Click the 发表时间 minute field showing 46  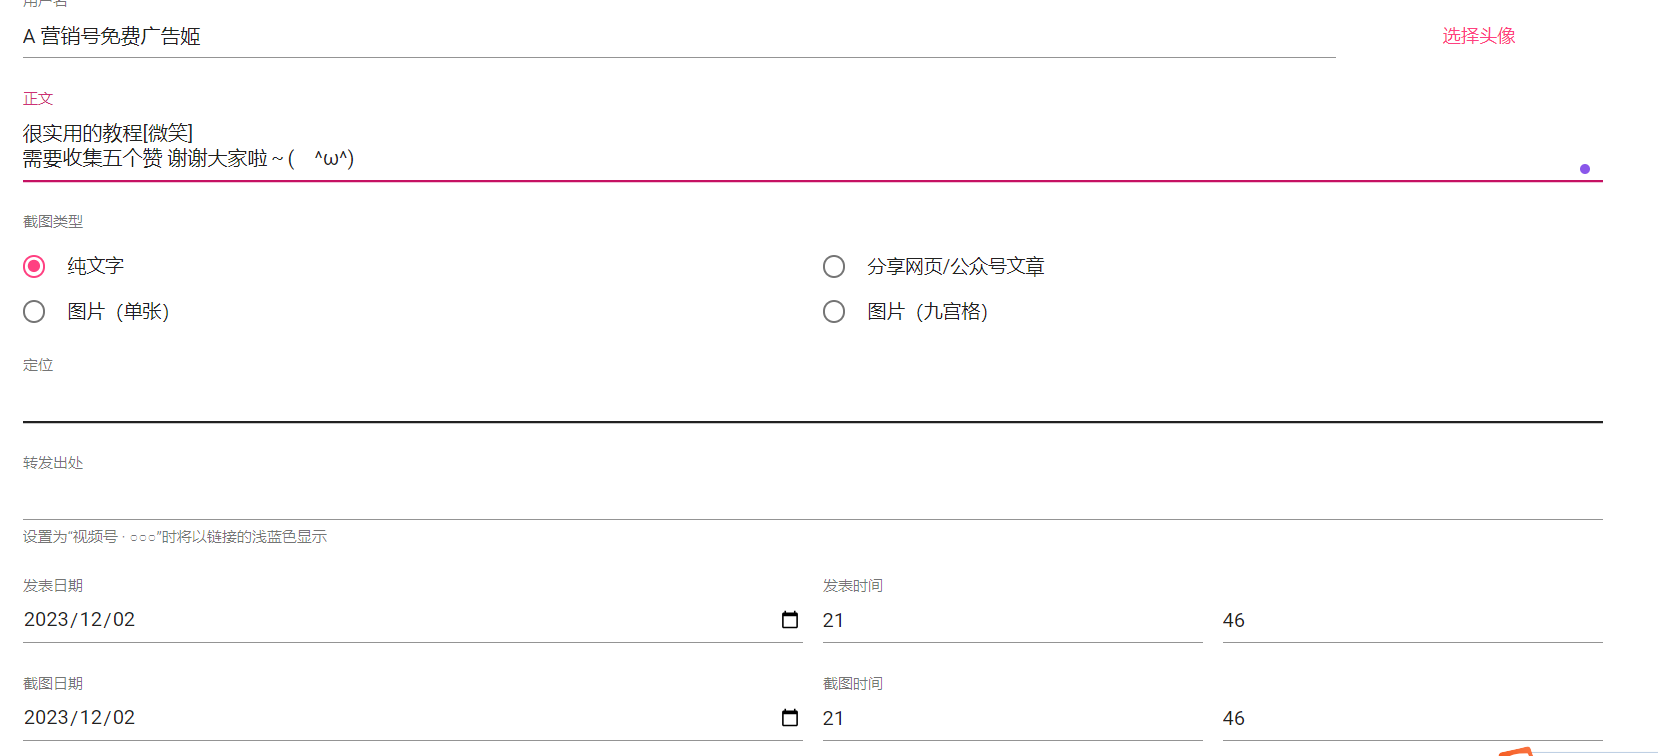click(1410, 620)
